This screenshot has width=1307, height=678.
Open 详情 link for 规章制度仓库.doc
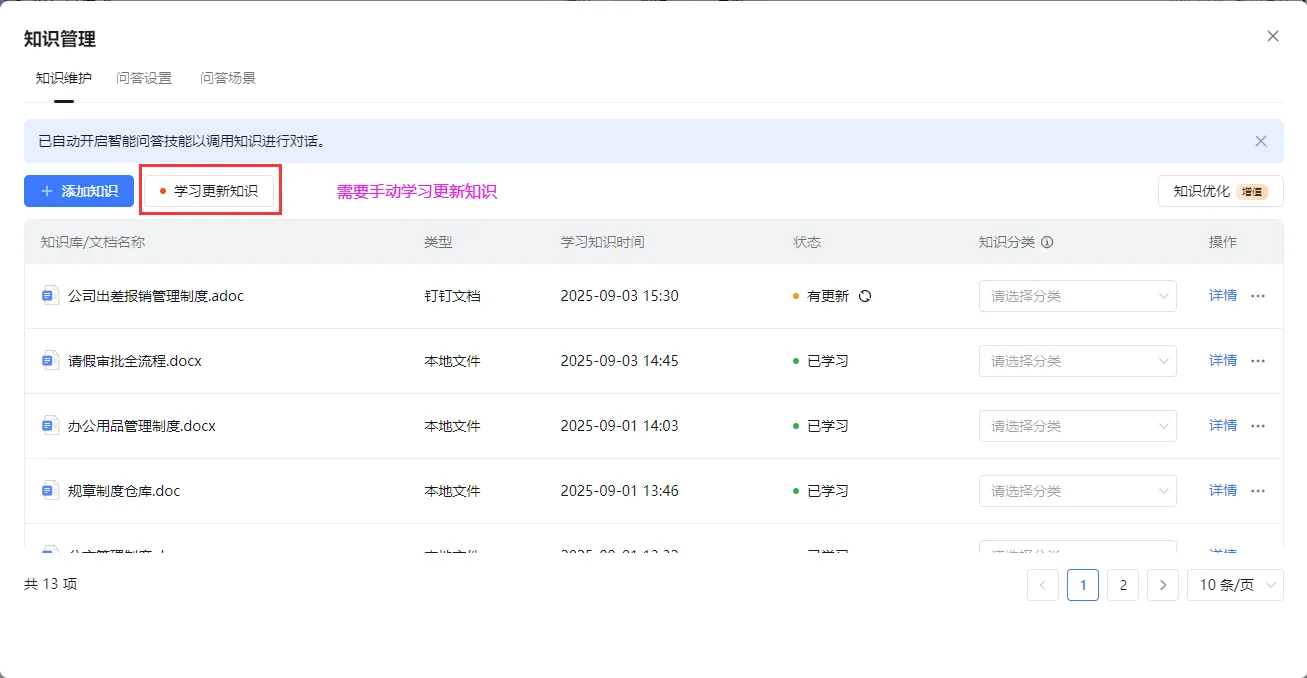point(1222,491)
